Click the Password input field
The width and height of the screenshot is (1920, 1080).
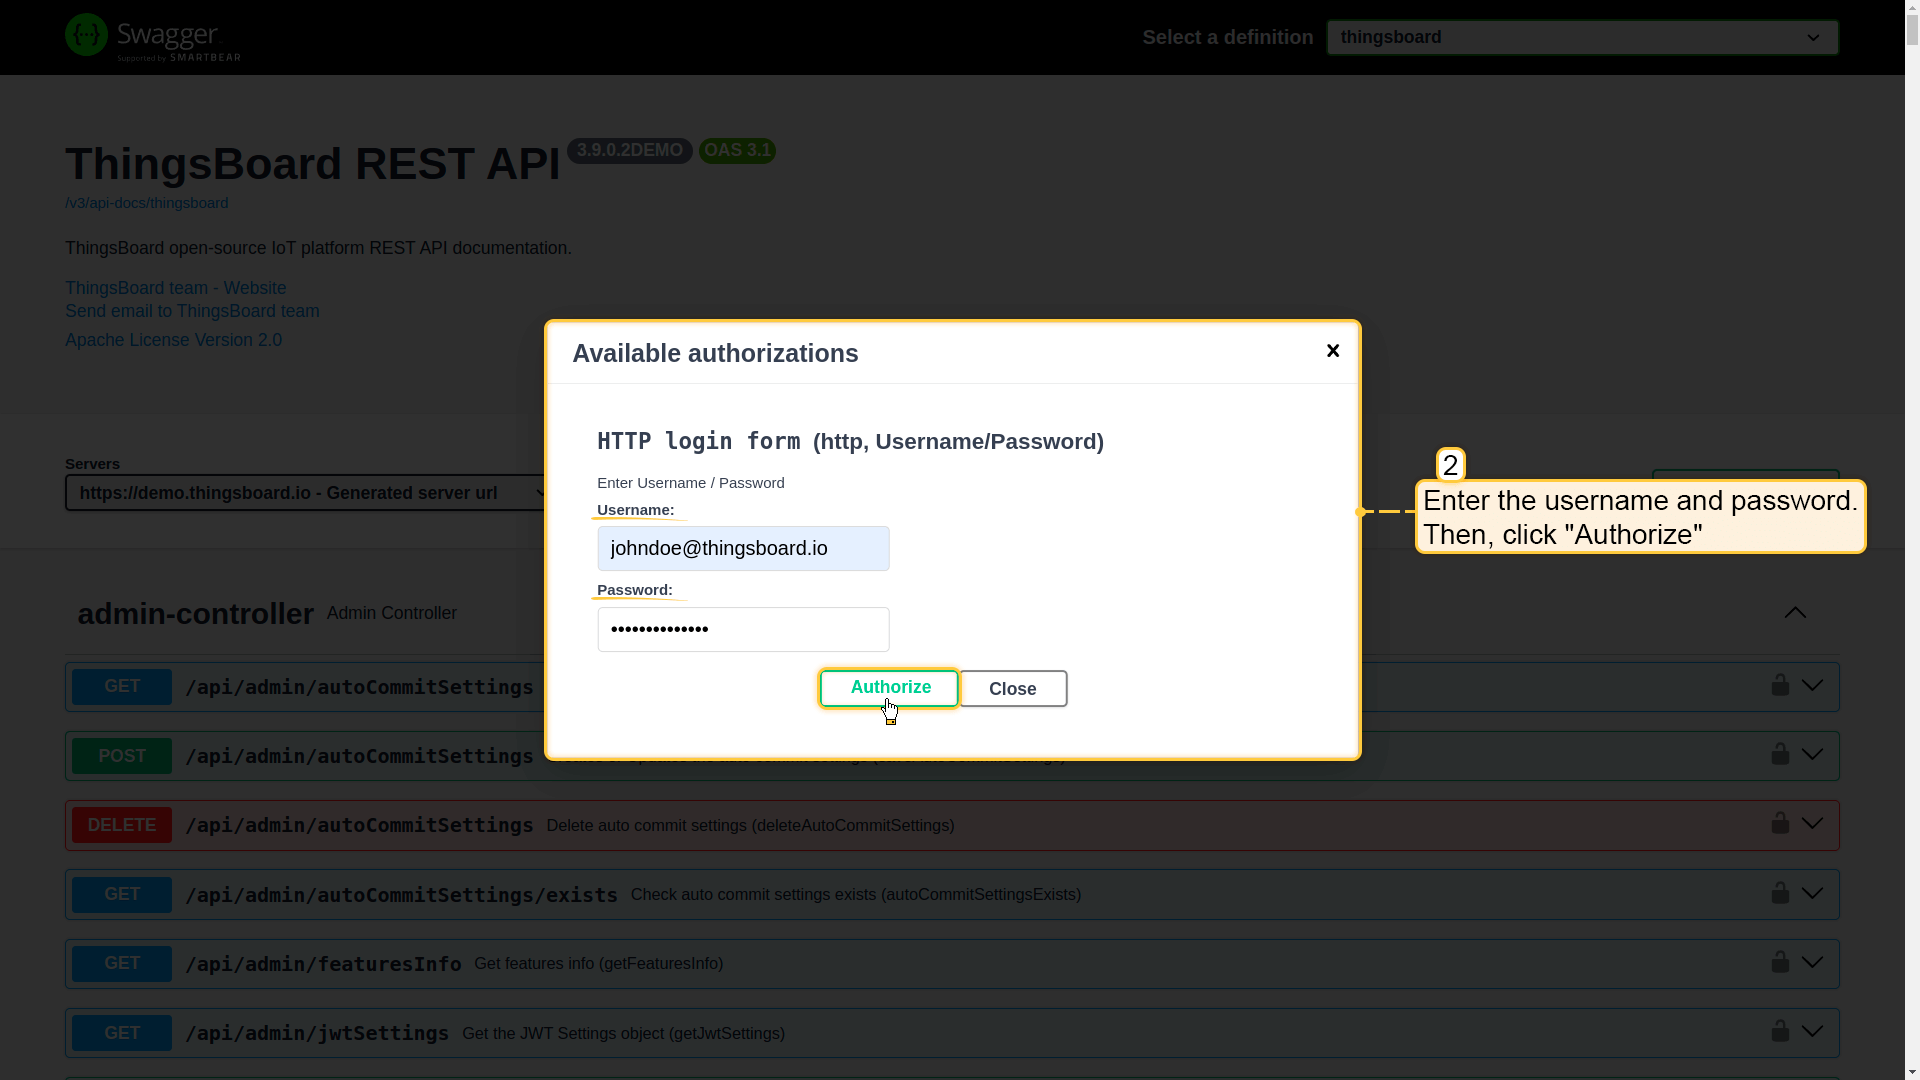coord(743,630)
